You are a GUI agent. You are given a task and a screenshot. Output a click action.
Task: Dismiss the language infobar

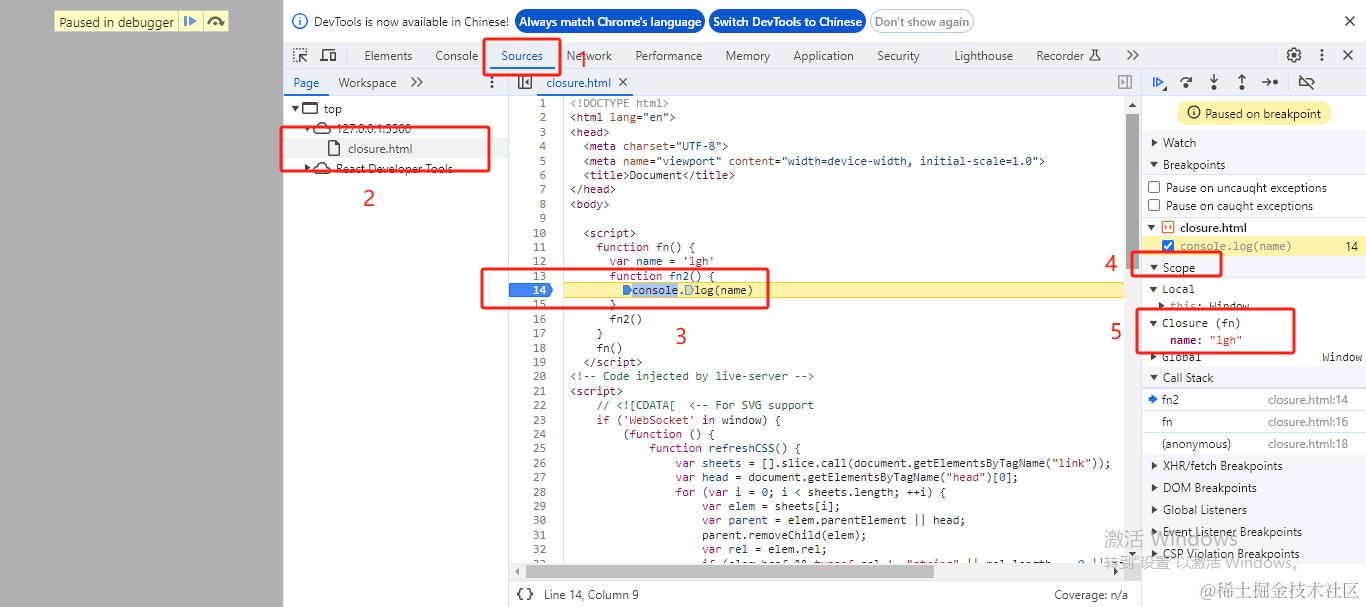coord(1349,21)
